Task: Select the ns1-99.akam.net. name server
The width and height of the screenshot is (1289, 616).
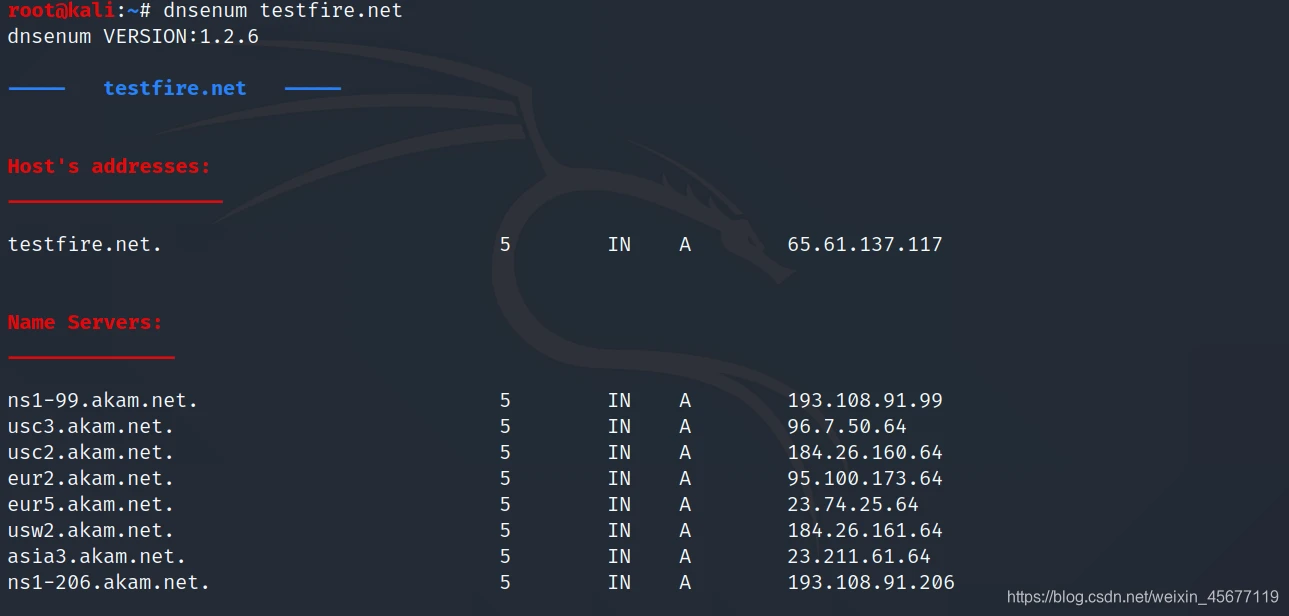Action: click(x=103, y=401)
